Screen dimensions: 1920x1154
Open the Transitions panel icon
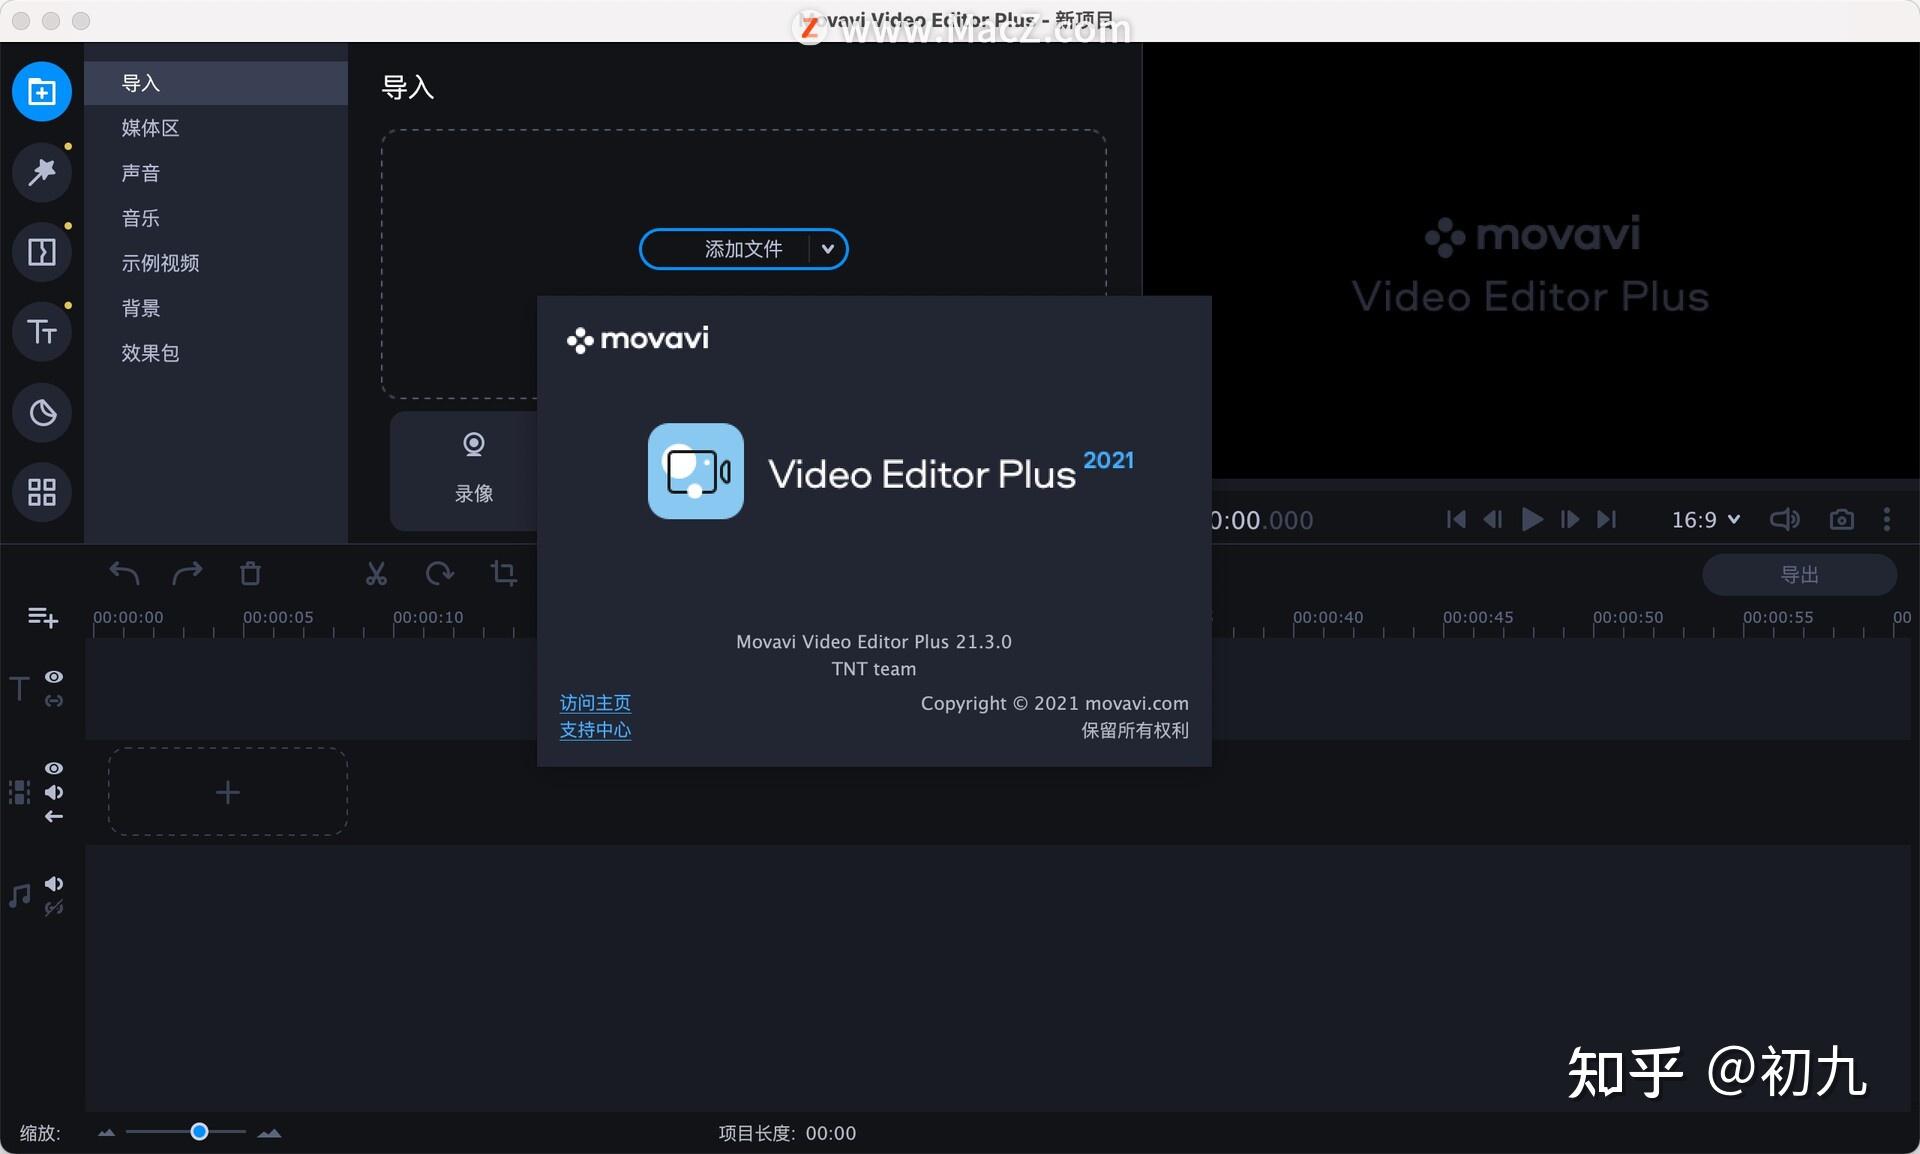(x=41, y=252)
